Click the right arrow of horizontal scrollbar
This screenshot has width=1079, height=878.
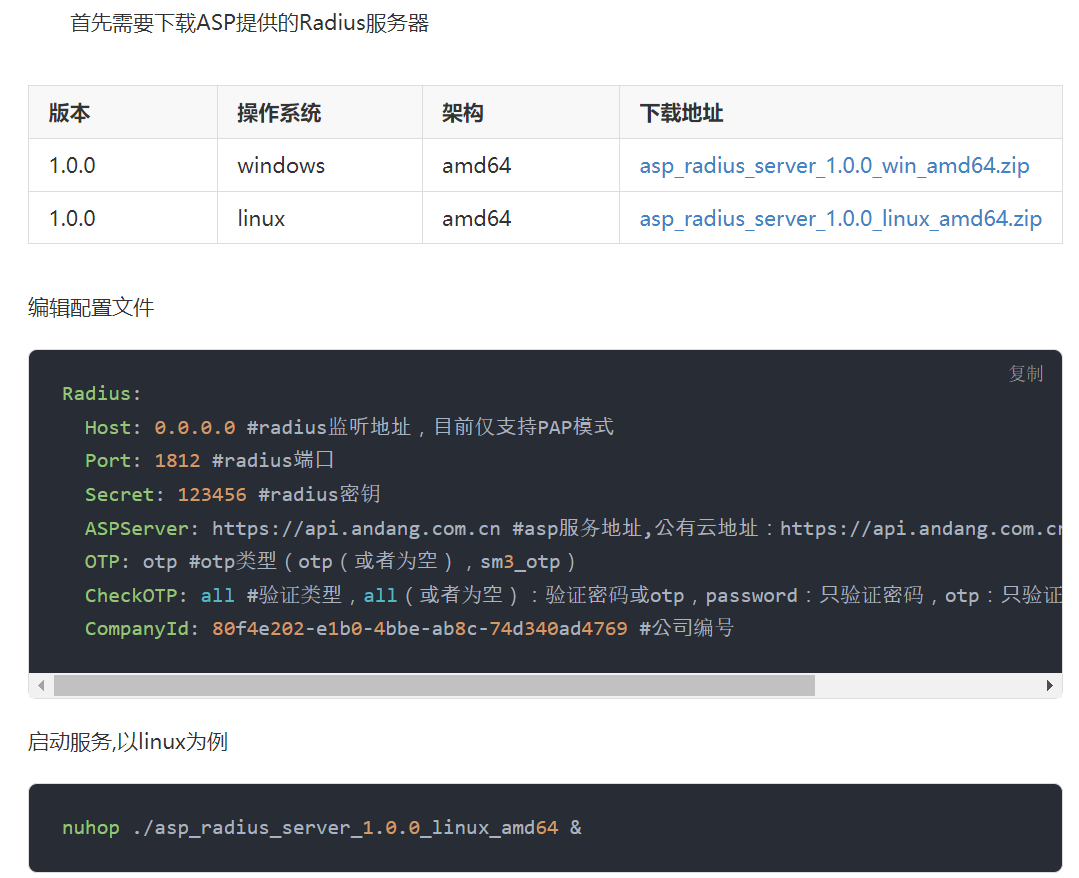pyautogui.click(x=1049, y=686)
